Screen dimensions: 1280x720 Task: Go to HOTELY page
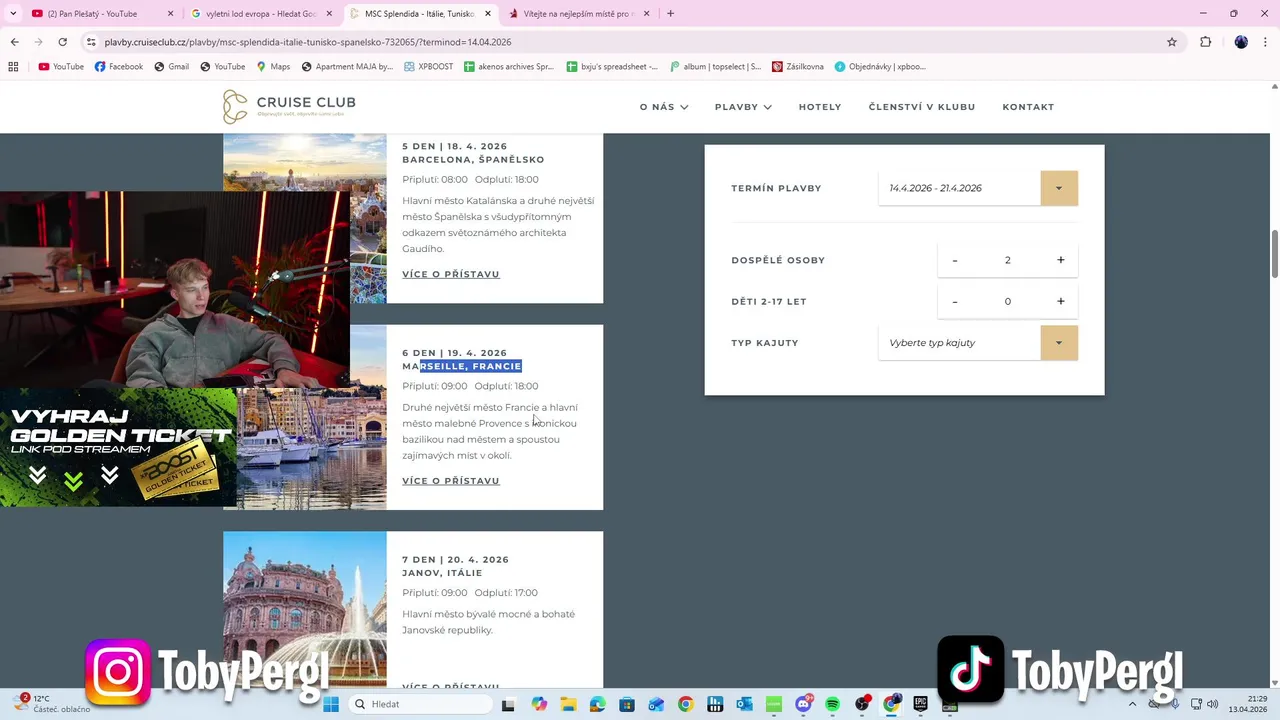pos(820,107)
